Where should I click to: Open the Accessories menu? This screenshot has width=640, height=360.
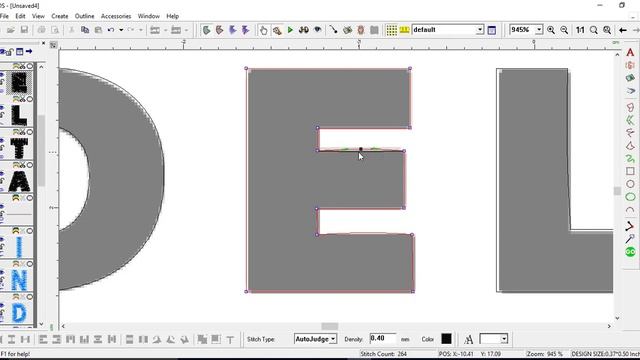coord(116,16)
